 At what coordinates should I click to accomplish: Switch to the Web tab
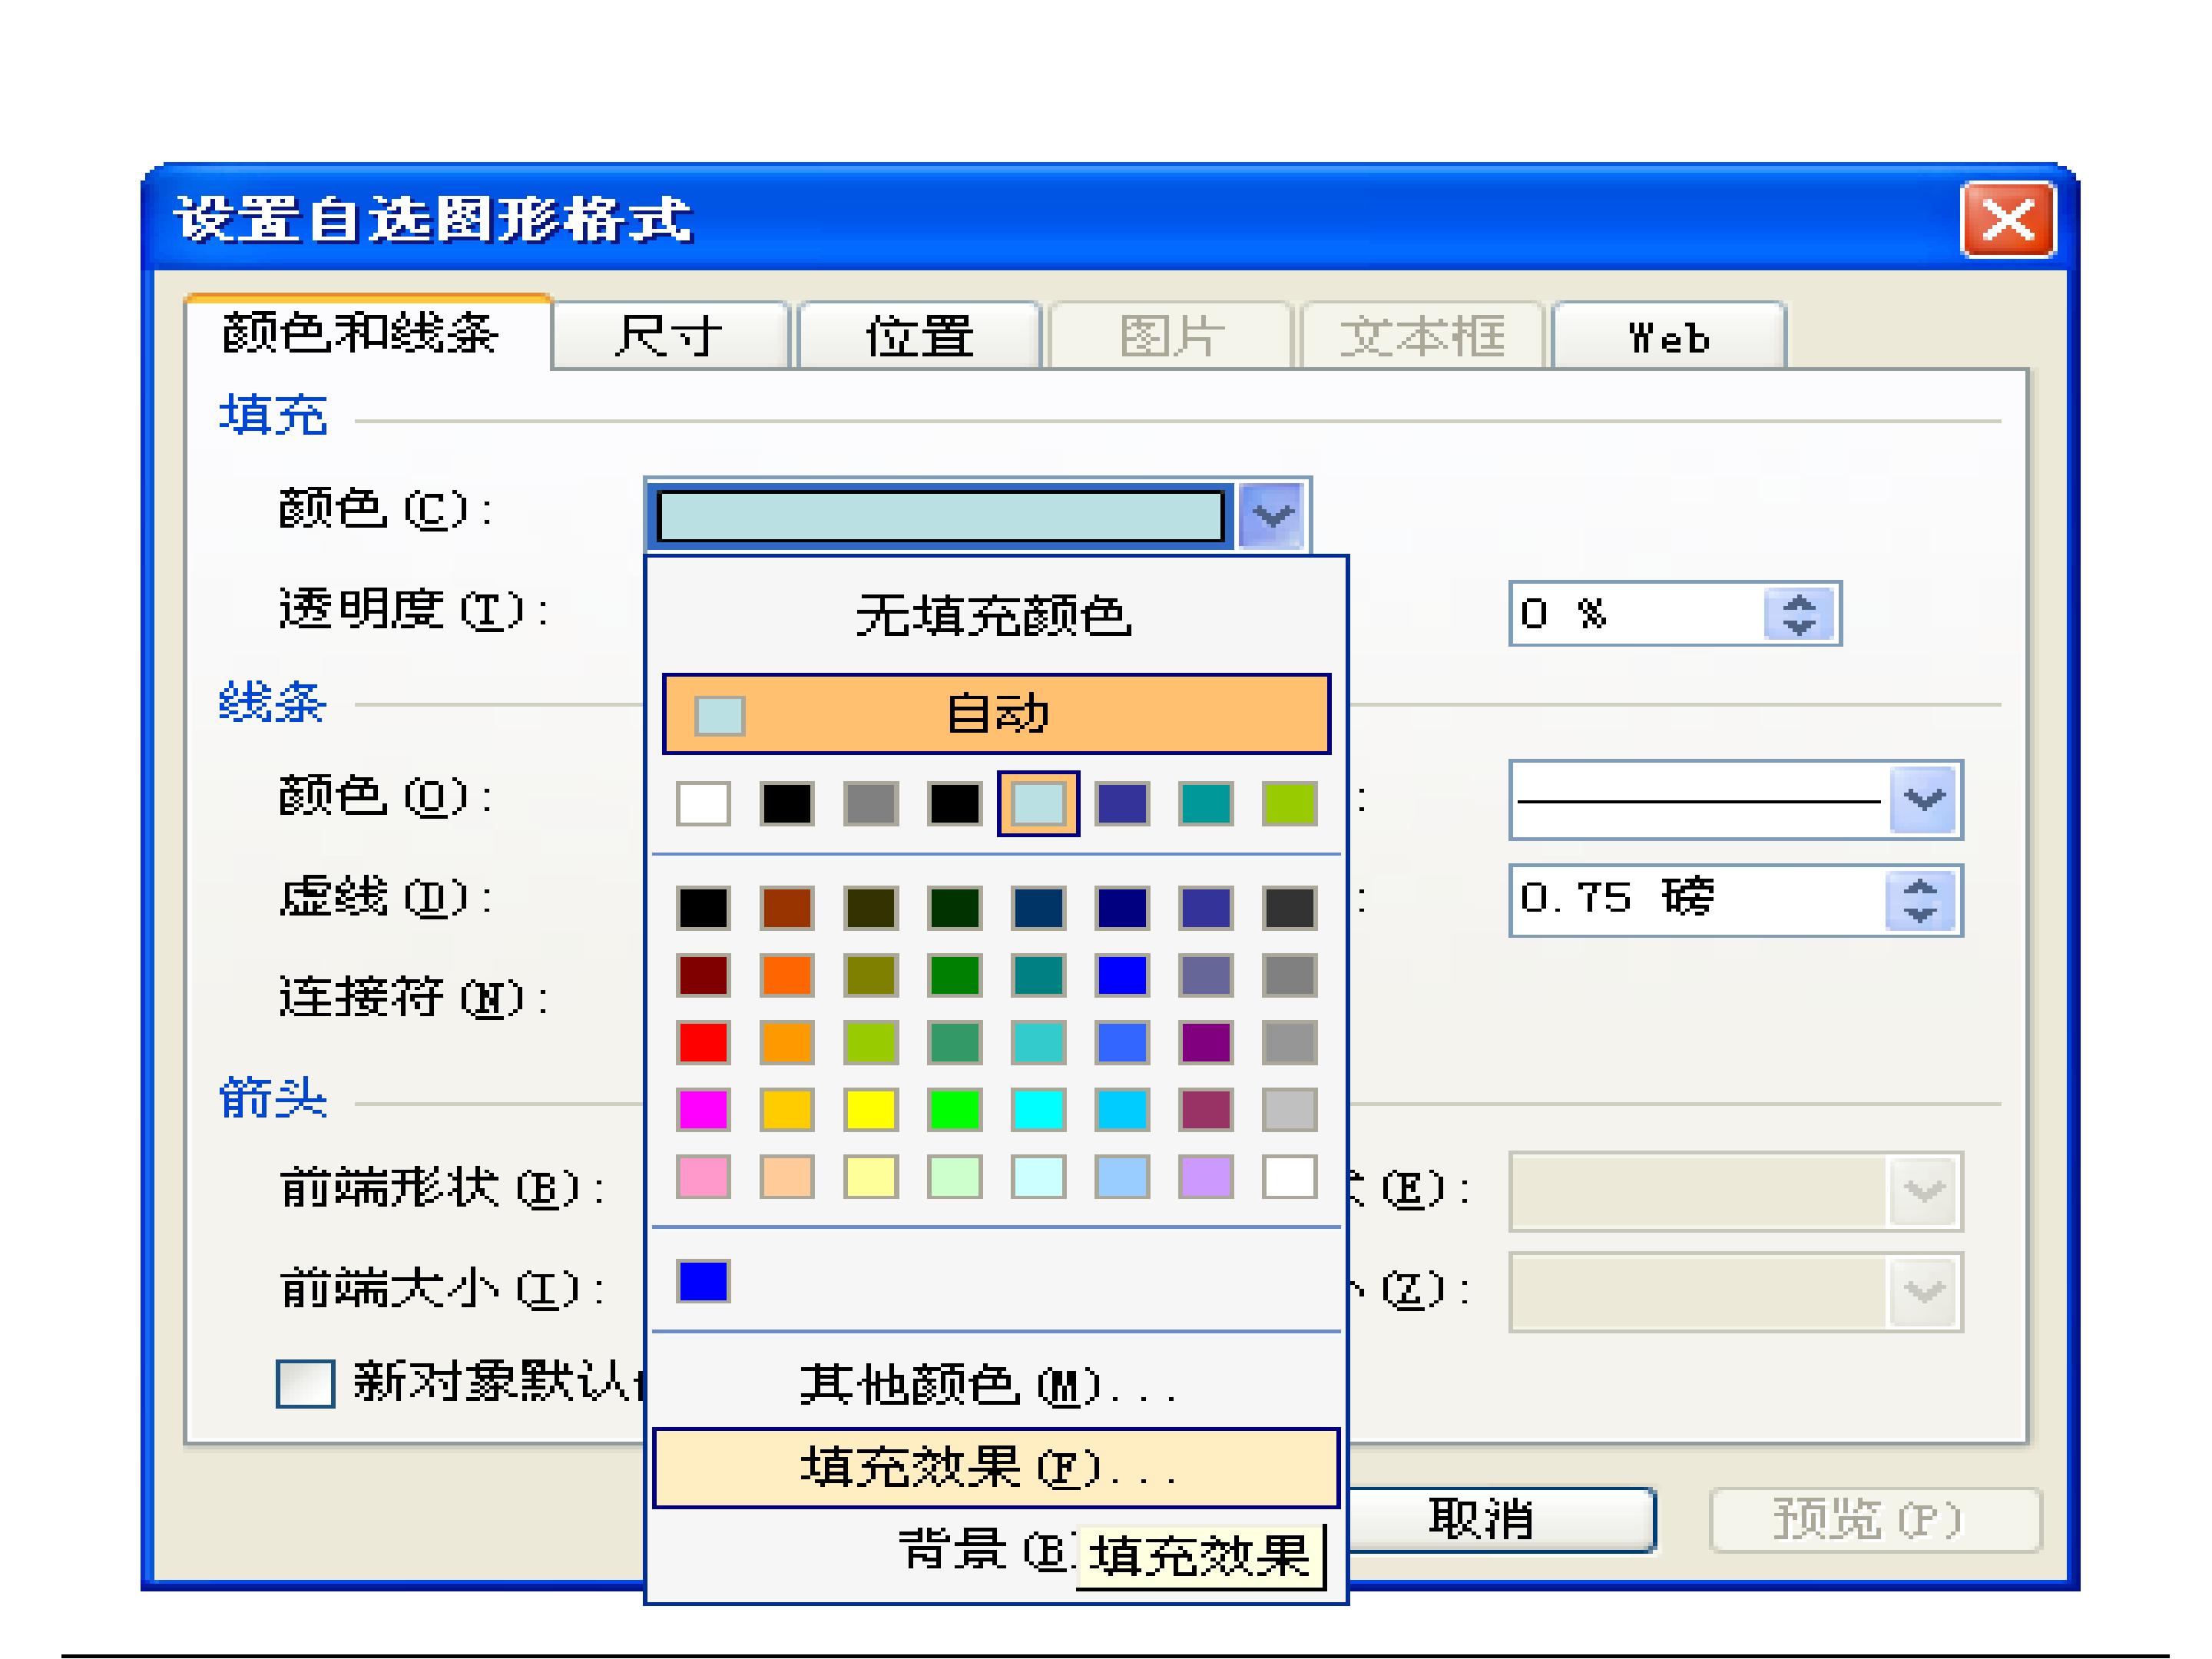[1668, 337]
